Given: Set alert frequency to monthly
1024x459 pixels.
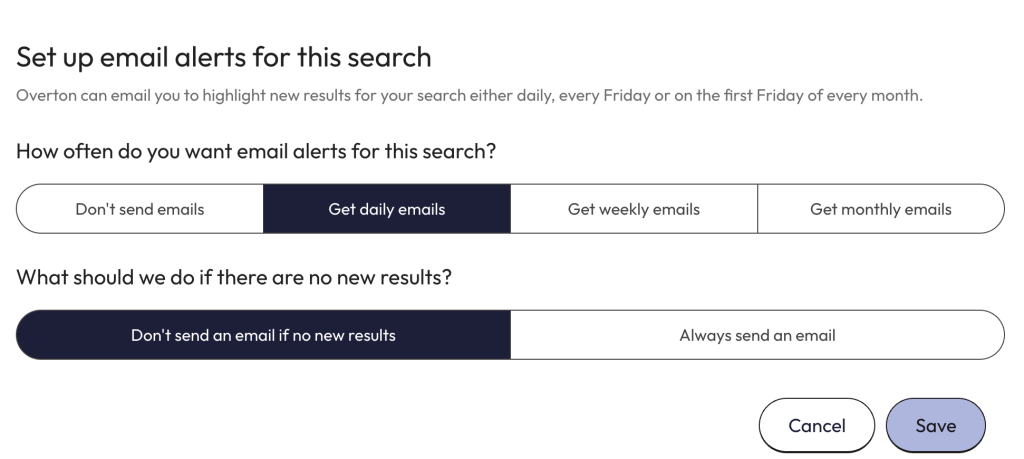Looking at the screenshot, I should (x=880, y=209).
